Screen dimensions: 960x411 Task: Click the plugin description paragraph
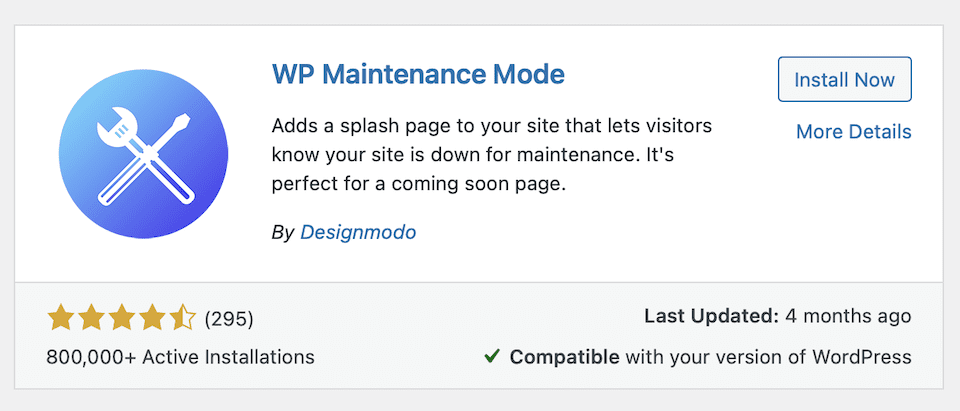click(x=490, y=156)
